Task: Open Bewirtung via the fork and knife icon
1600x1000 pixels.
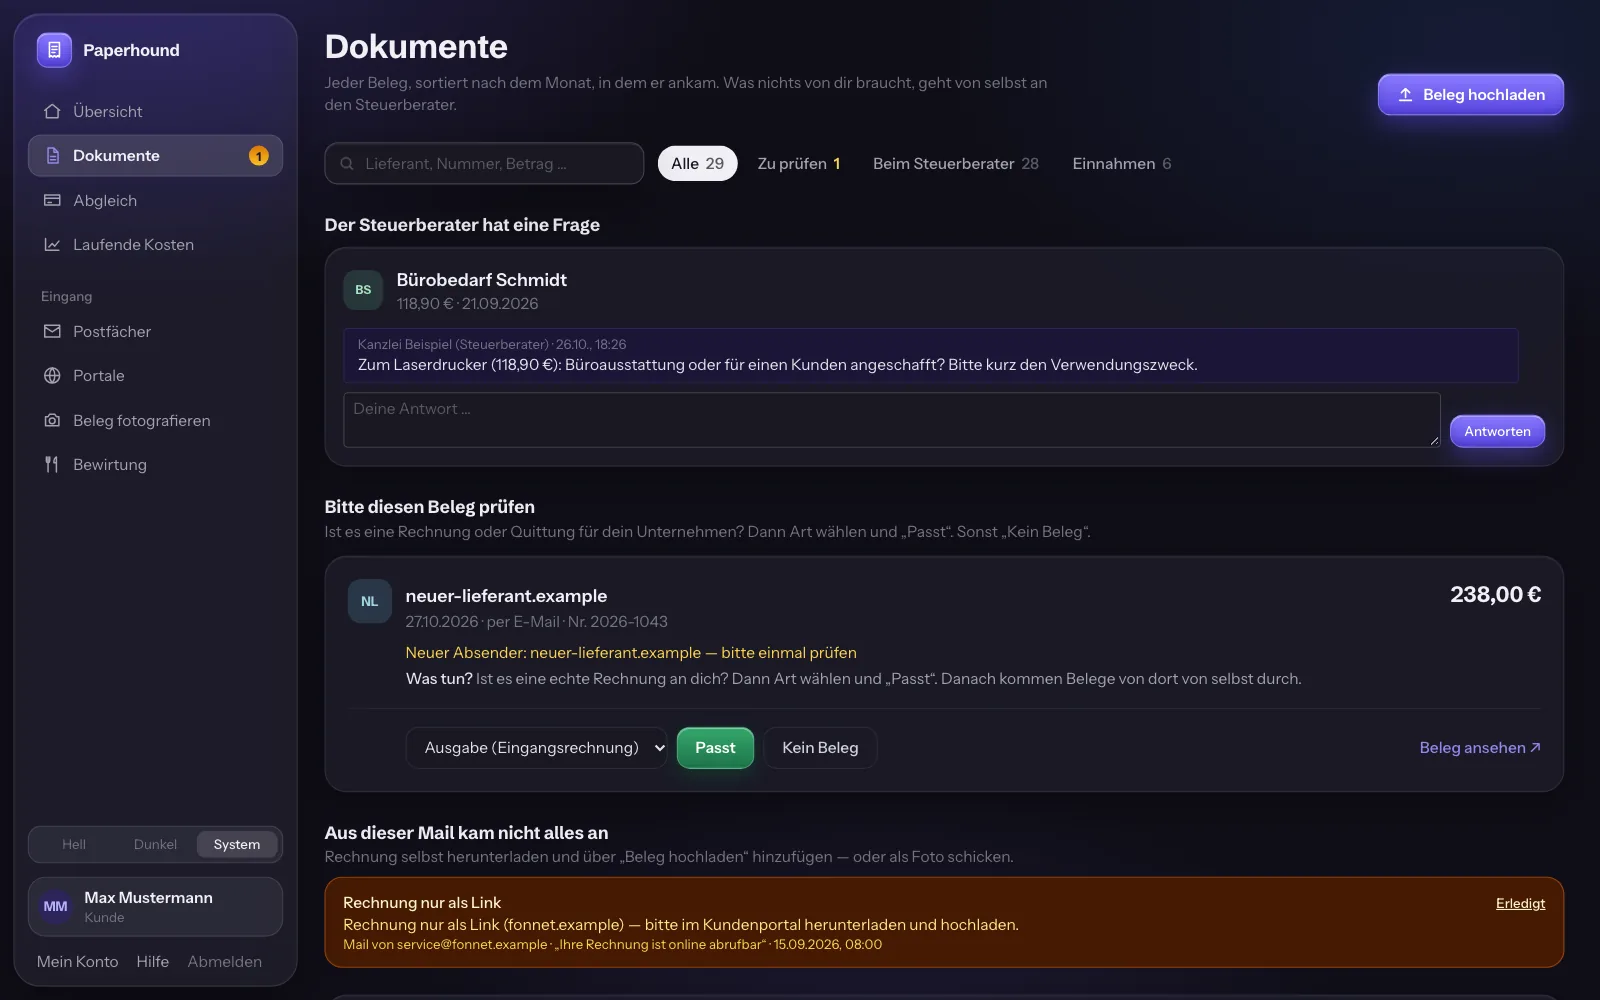Action: [52, 464]
